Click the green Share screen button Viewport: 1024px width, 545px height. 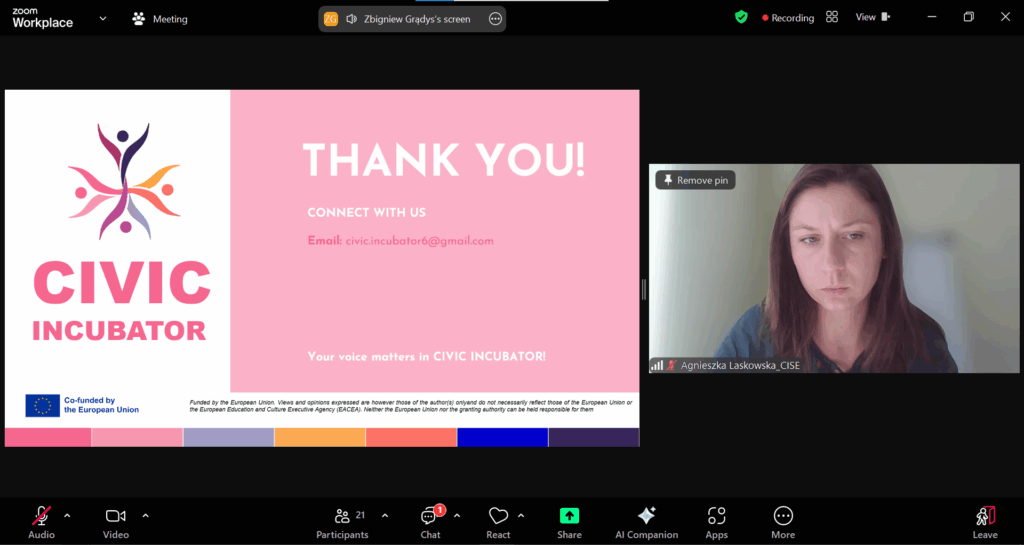569,516
